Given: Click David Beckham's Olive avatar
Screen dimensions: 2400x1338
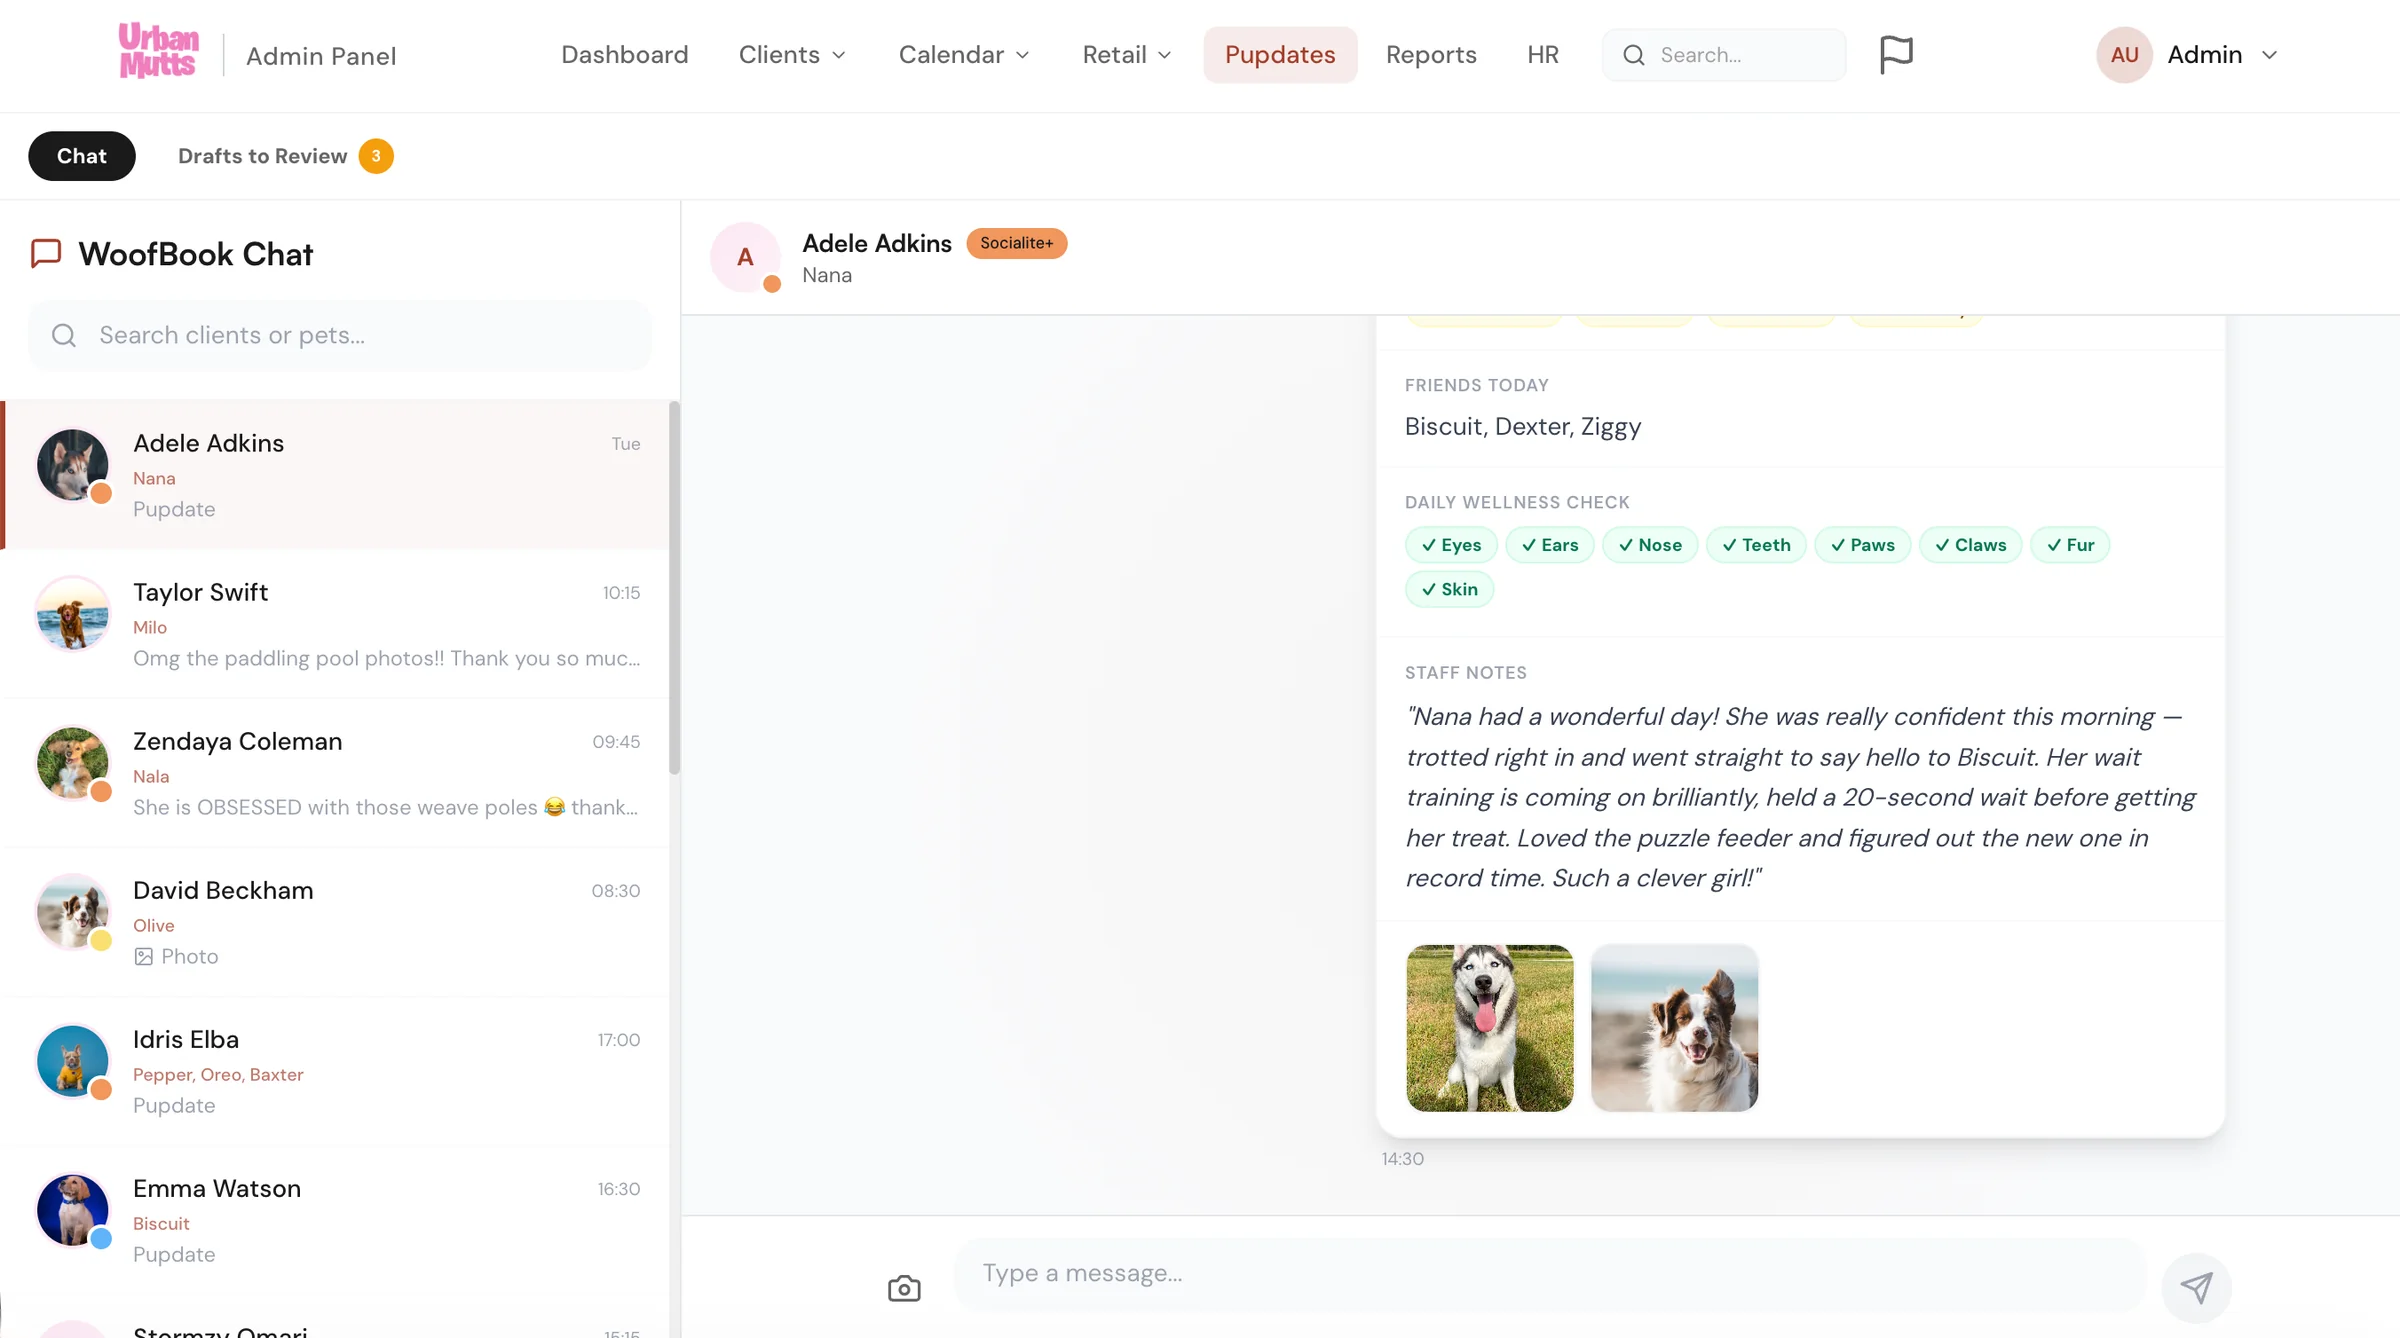Looking at the screenshot, I should [72, 911].
